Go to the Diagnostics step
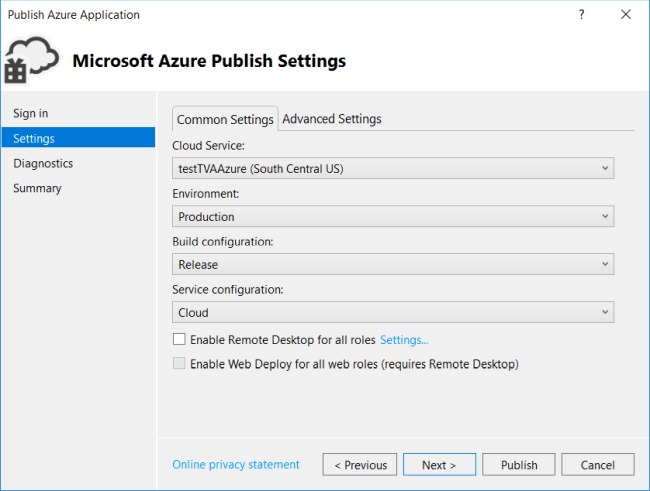 [78, 163]
